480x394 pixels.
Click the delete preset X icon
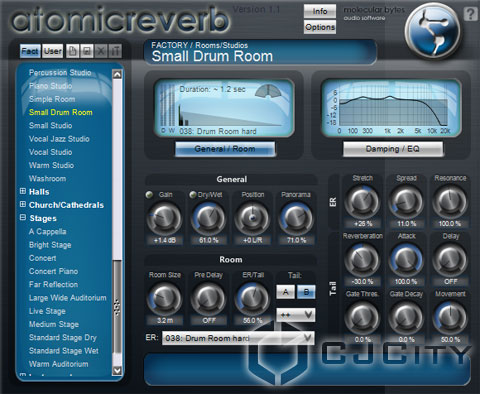(101, 51)
